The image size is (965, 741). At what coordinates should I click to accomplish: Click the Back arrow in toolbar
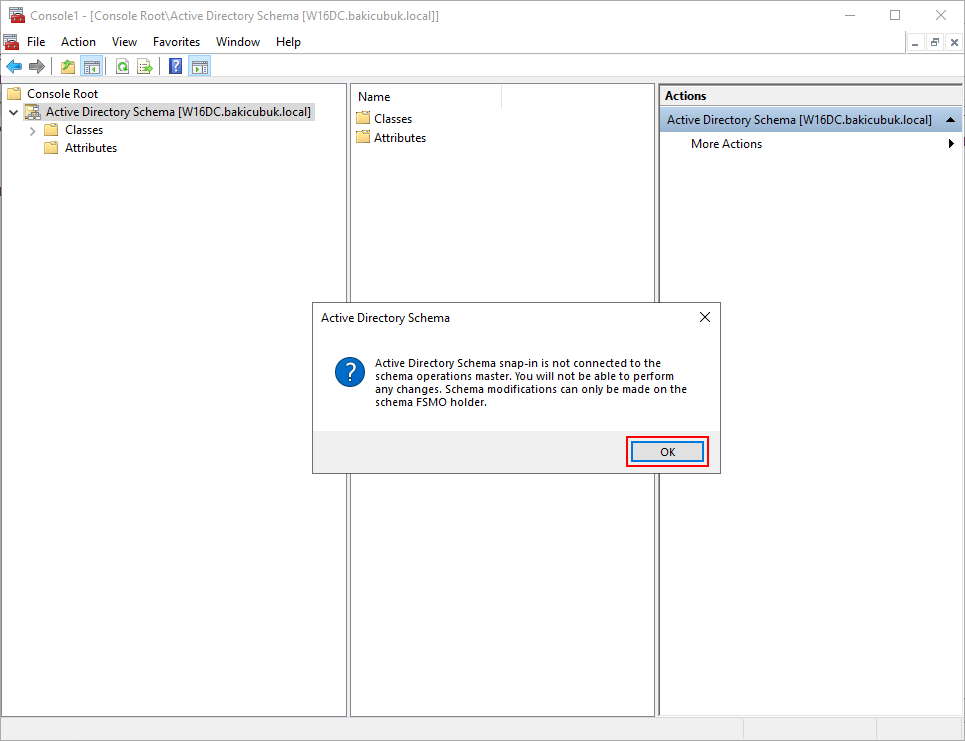[14, 66]
